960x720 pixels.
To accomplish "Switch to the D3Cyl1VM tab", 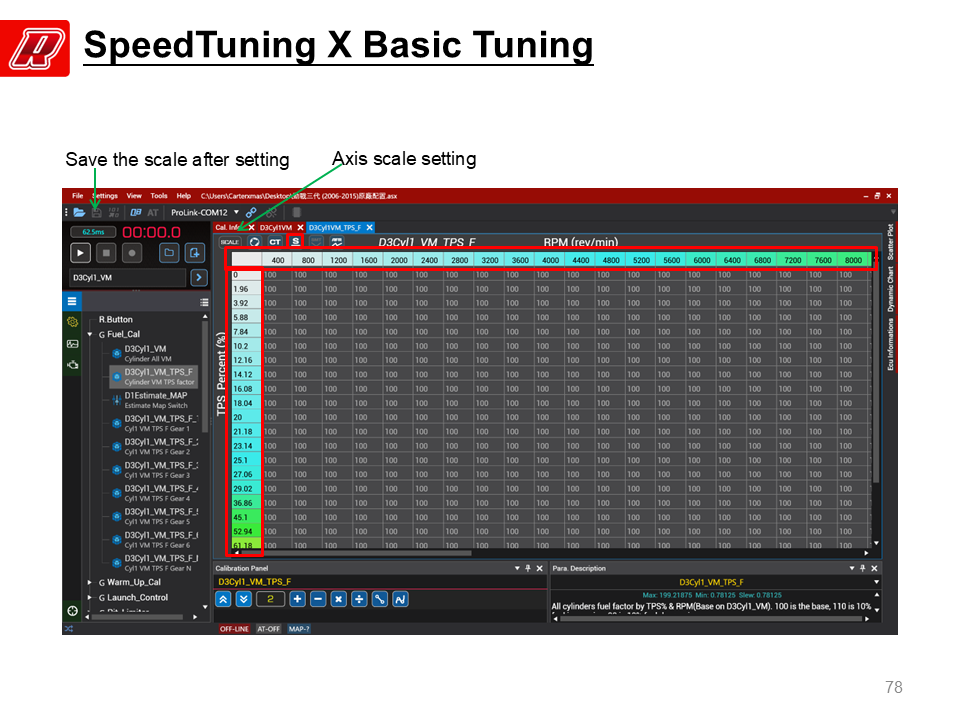I will pos(276,227).
